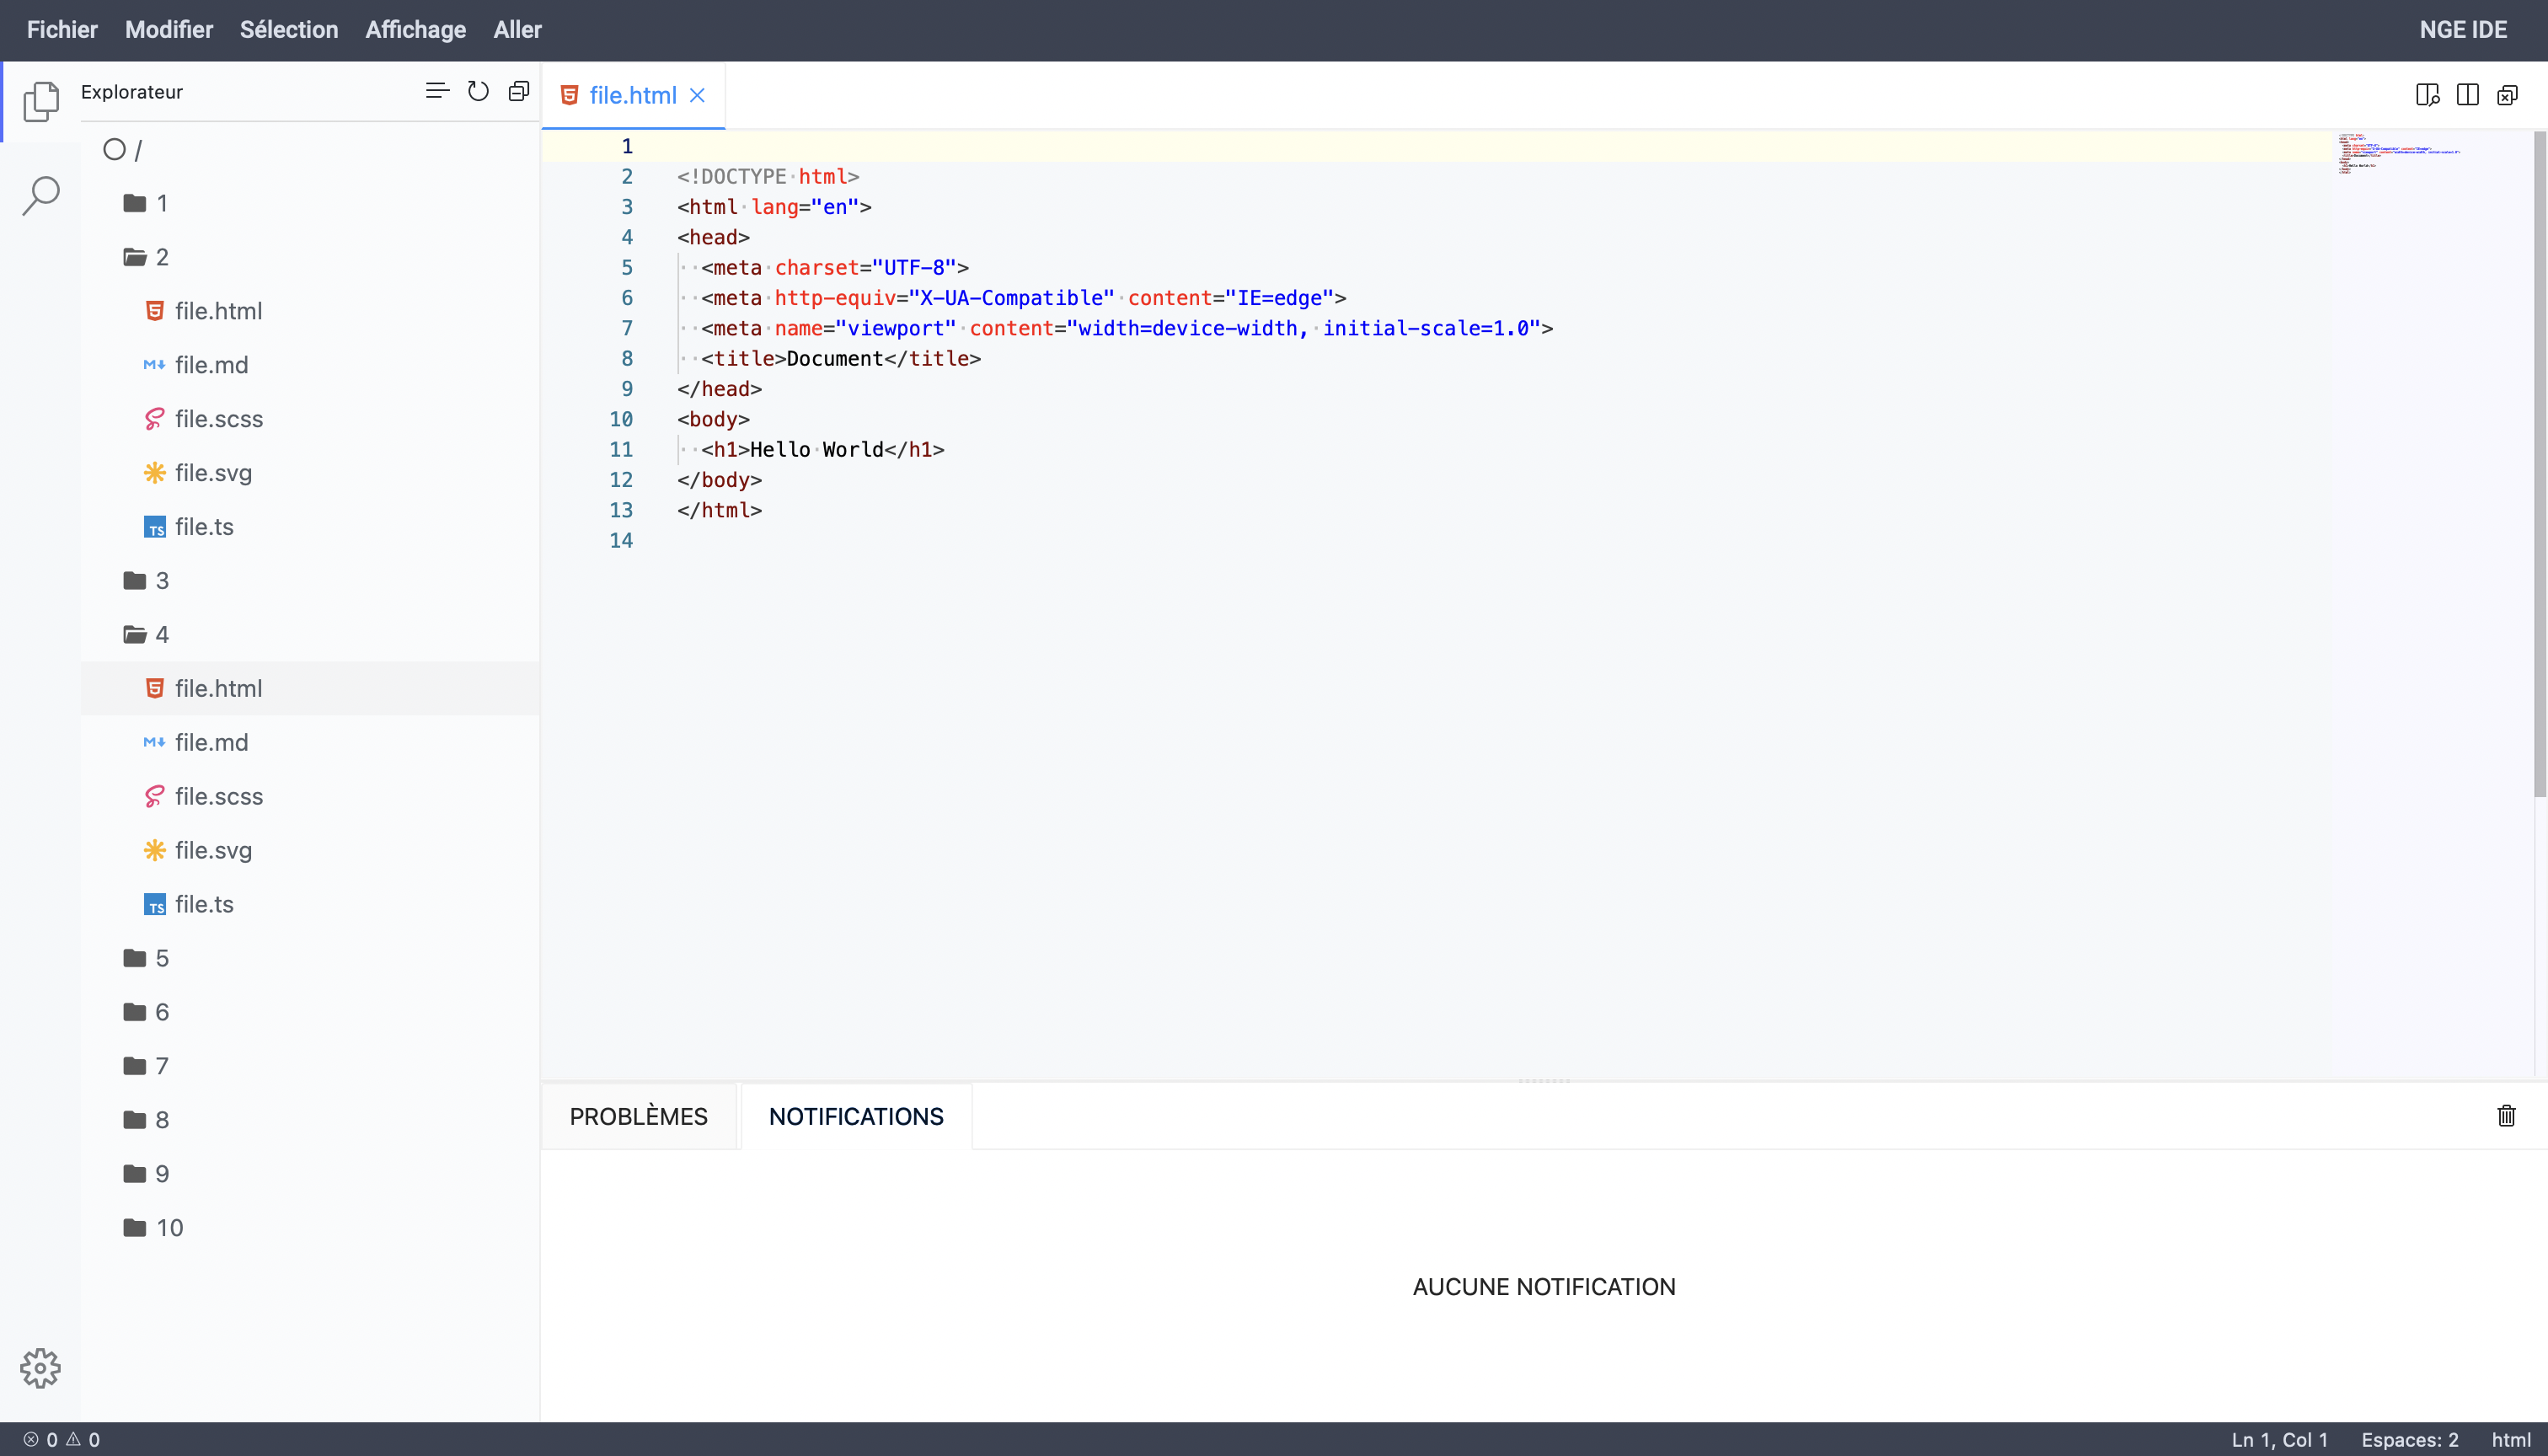Click the errors count icon in status bar
The height and width of the screenshot is (1456, 2548).
click(31, 1439)
